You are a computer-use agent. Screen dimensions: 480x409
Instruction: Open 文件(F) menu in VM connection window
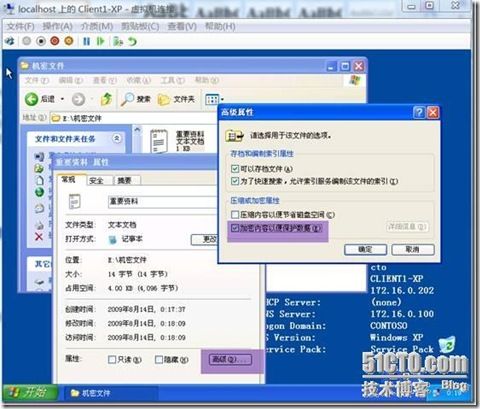point(21,26)
